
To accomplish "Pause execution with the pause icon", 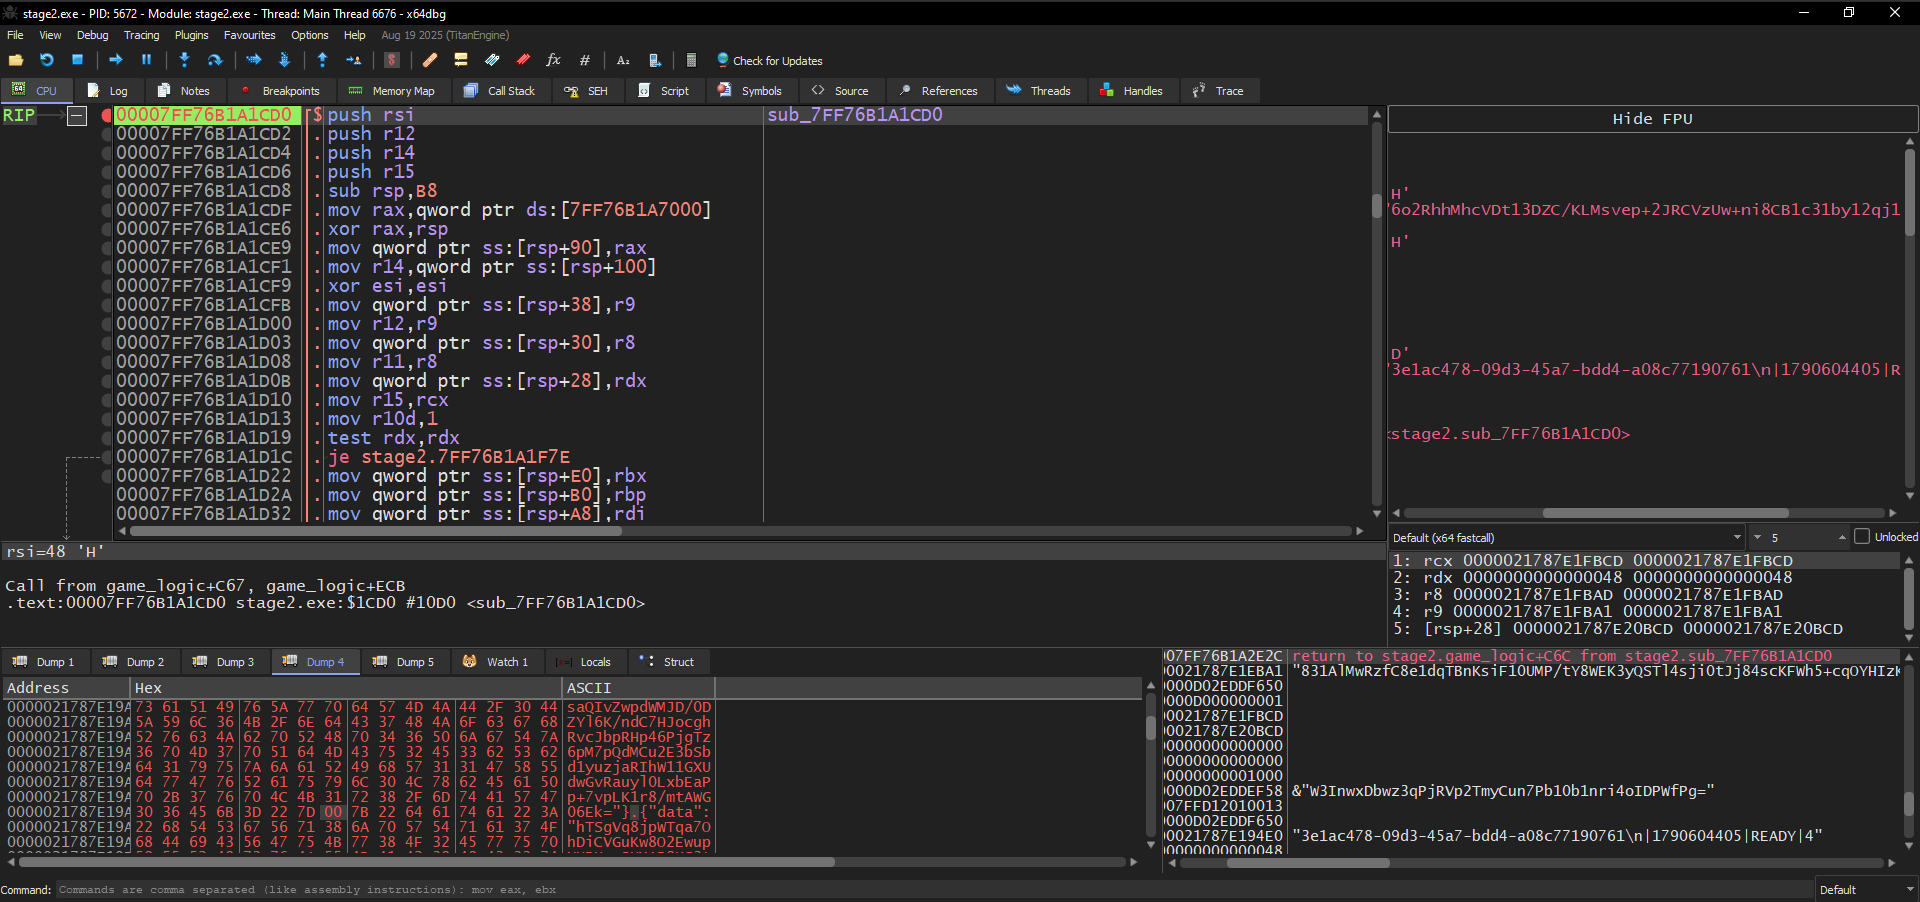I will coord(147,60).
